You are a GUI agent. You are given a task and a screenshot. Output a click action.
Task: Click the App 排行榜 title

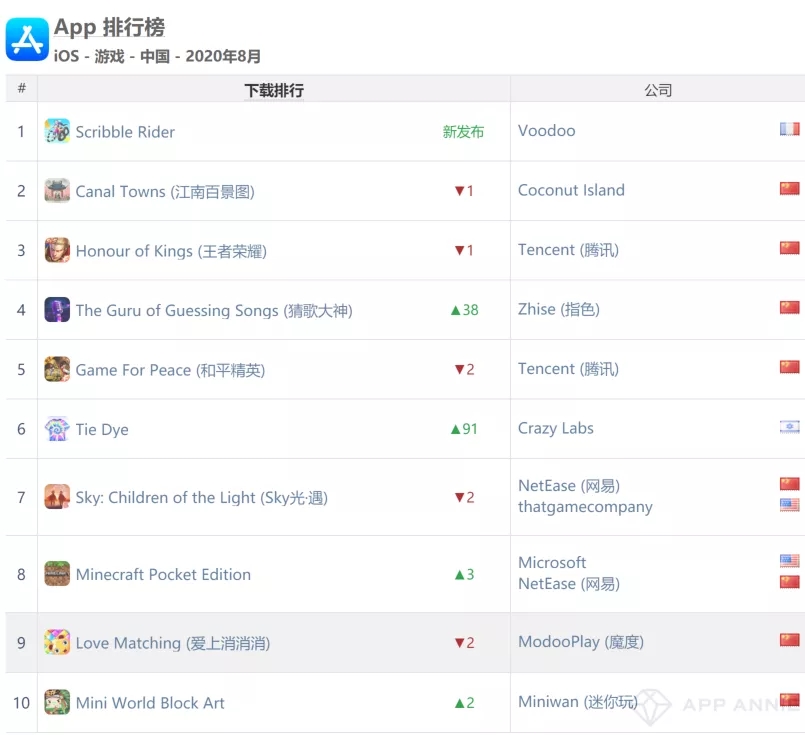point(109,27)
